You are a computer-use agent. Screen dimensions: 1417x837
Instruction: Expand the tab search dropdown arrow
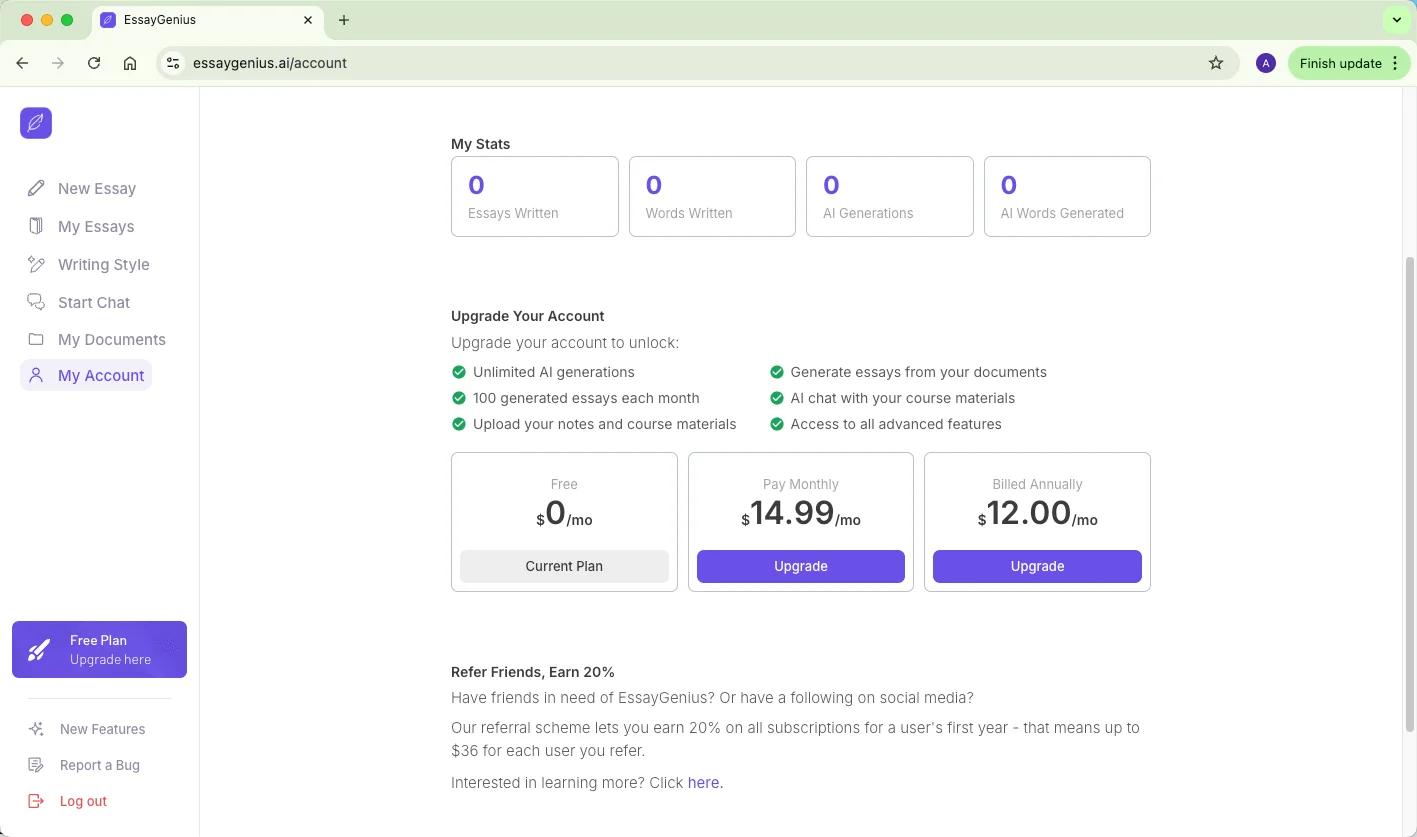tap(1396, 20)
